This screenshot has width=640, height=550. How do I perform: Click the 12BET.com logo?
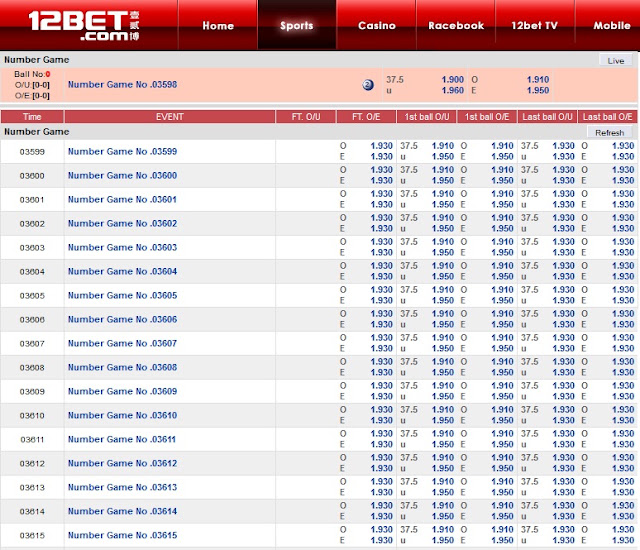click(84, 25)
